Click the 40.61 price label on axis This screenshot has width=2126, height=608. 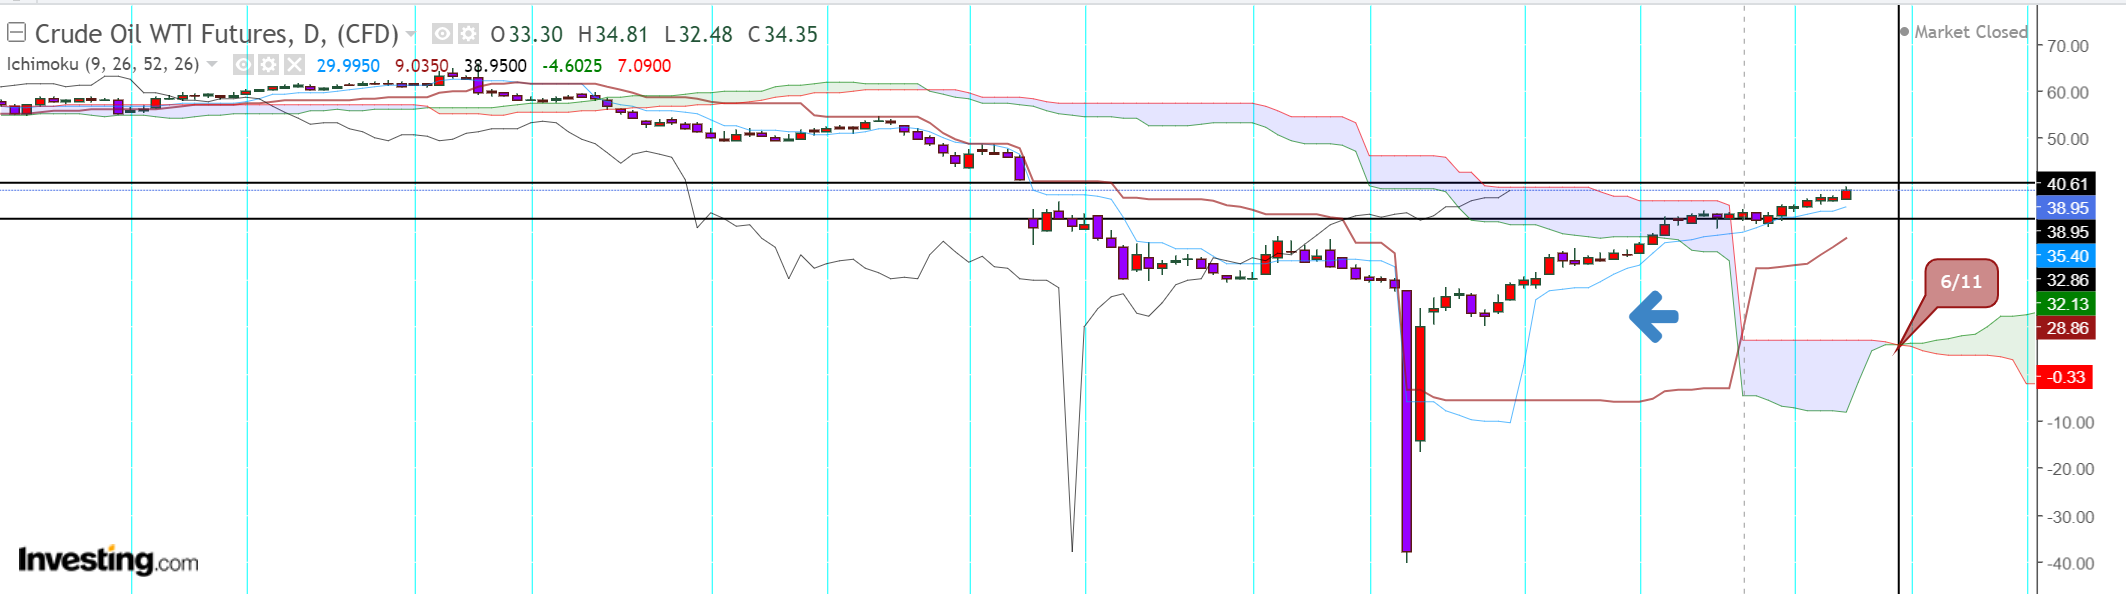[x=2066, y=184]
